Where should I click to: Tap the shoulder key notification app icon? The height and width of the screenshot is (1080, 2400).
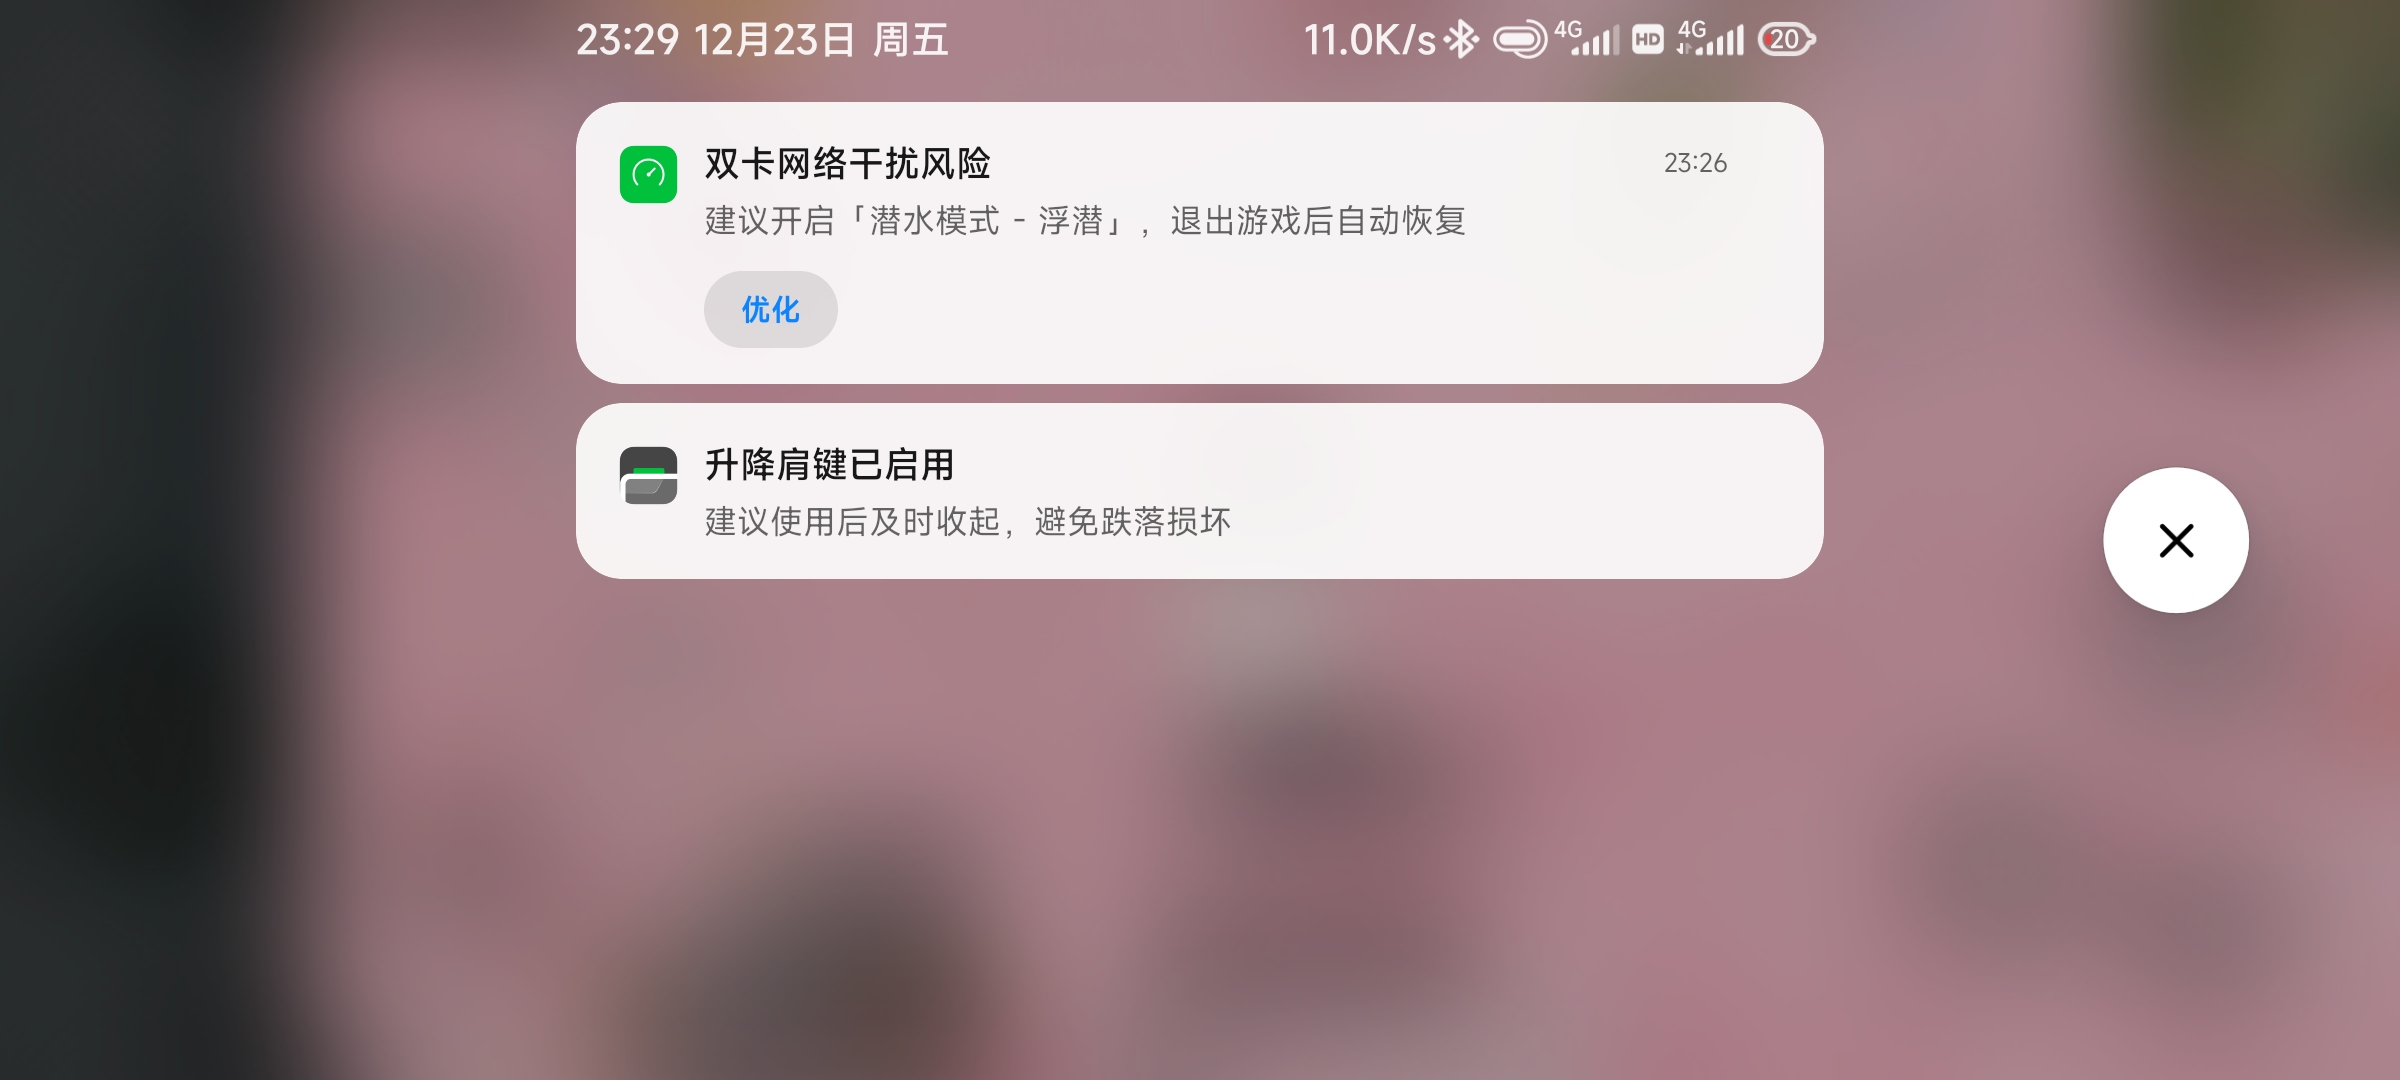tap(648, 475)
